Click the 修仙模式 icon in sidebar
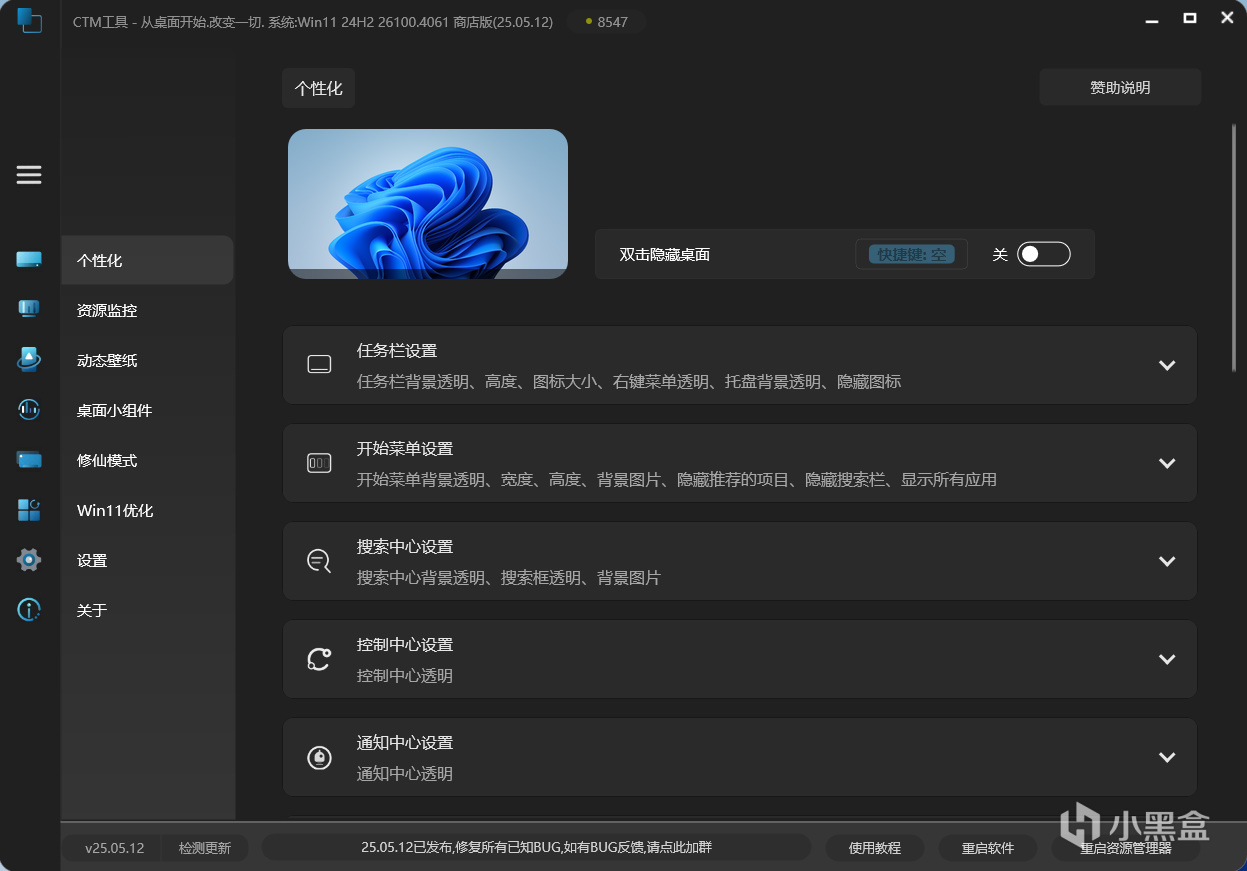 tap(29, 459)
